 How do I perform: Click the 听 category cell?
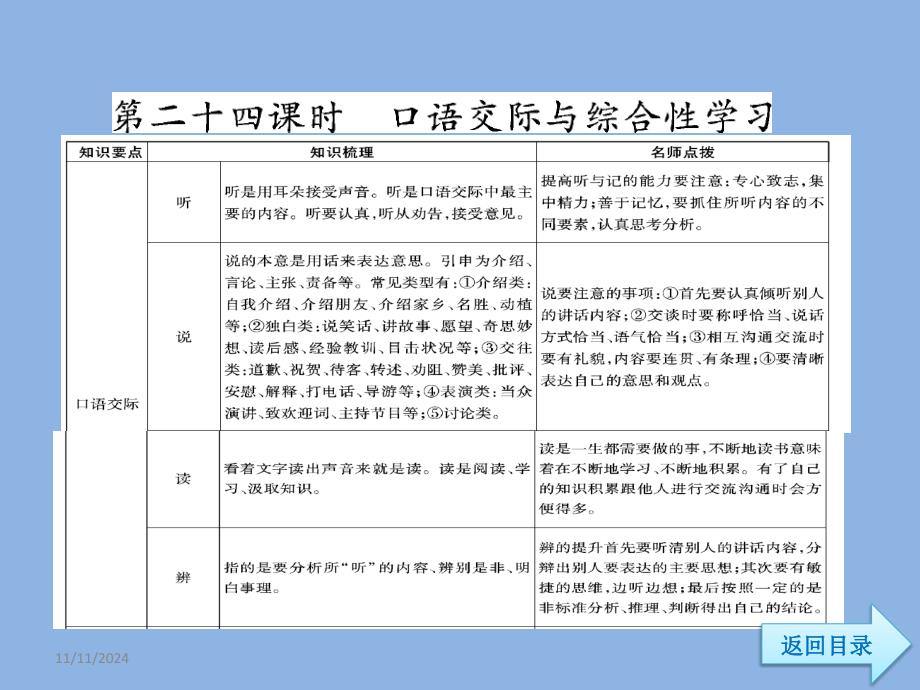(x=184, y=202)
